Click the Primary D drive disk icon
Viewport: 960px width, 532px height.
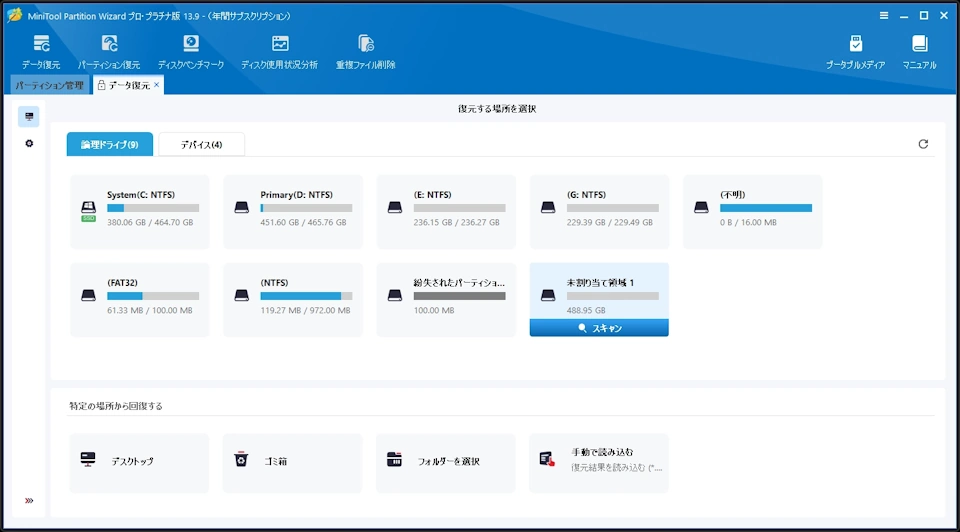(242, 208)
